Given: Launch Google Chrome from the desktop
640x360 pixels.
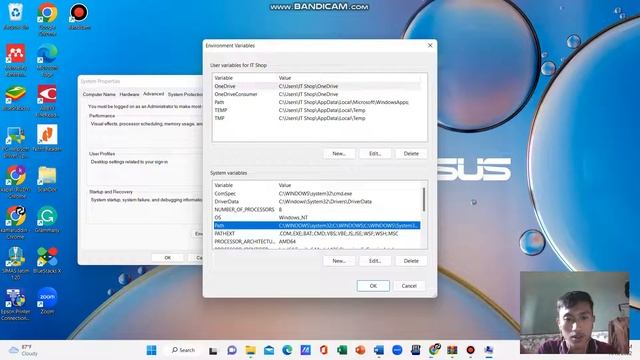Looking at the screenshot, I should pos(47,18).
